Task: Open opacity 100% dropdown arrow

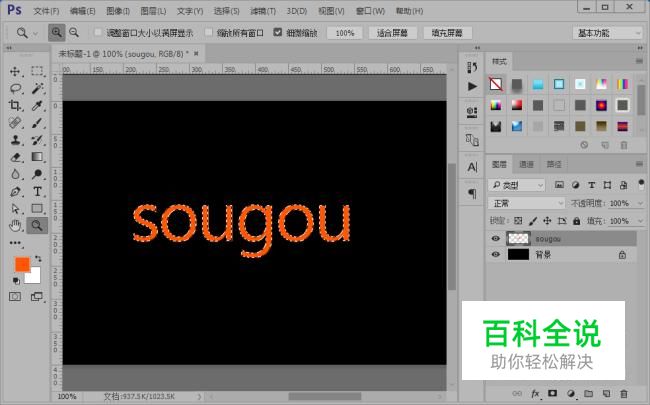Action: (640, 203)
